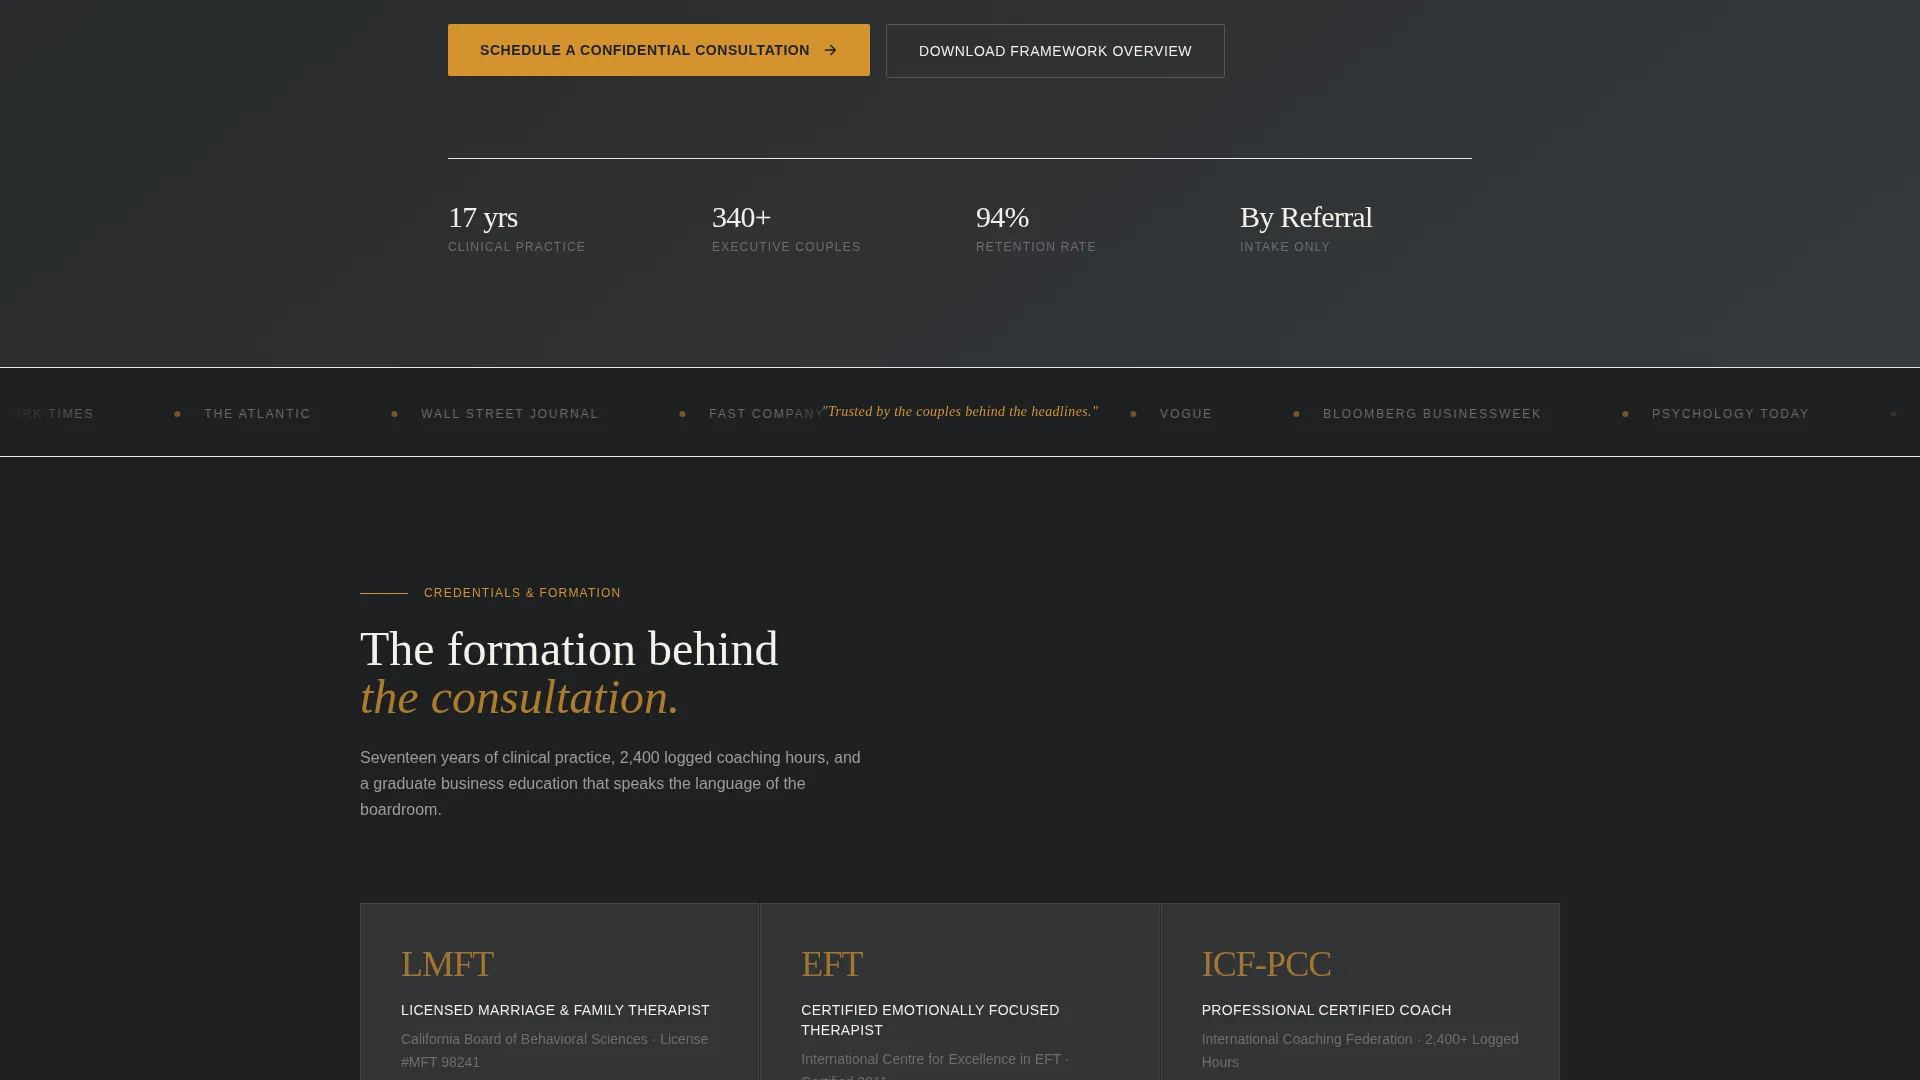1920x1080 pixels.
Task: Click 'The formation behind the consultation' heading
Action: pyautogui.click(x=569, y=673)
